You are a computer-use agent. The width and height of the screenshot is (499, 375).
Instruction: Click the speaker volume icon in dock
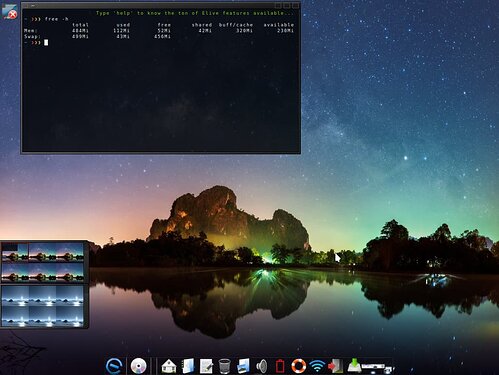point(262,366)
